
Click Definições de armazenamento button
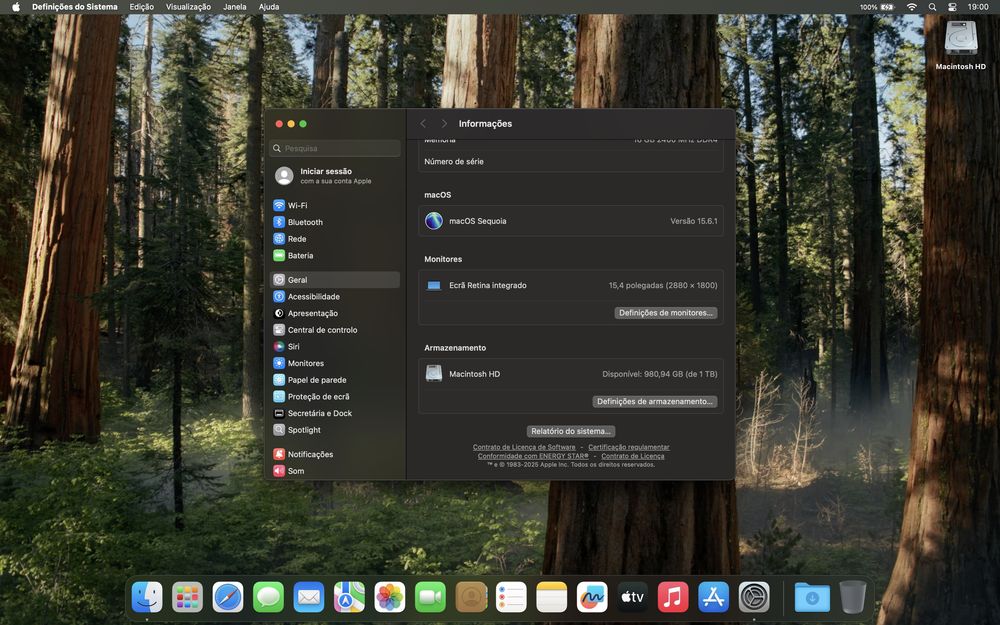[655, 401]
